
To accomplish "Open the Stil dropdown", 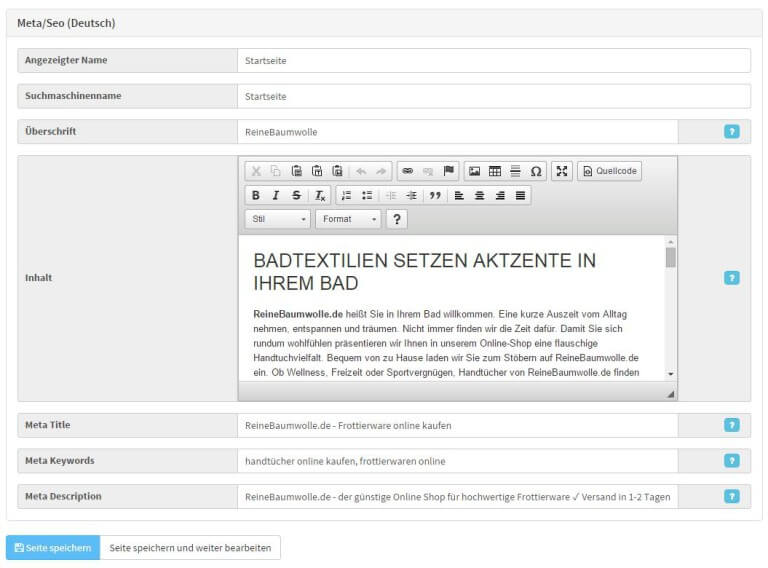I will (x=277, y=219).
